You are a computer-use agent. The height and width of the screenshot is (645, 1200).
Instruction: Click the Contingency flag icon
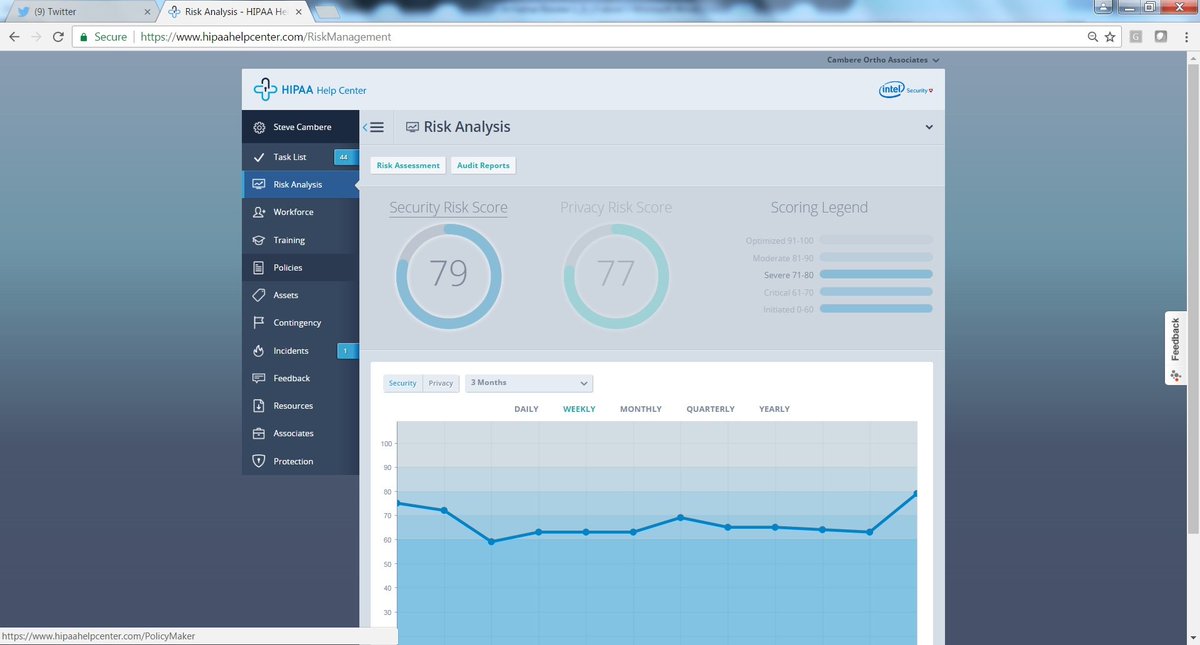(259, 323)
